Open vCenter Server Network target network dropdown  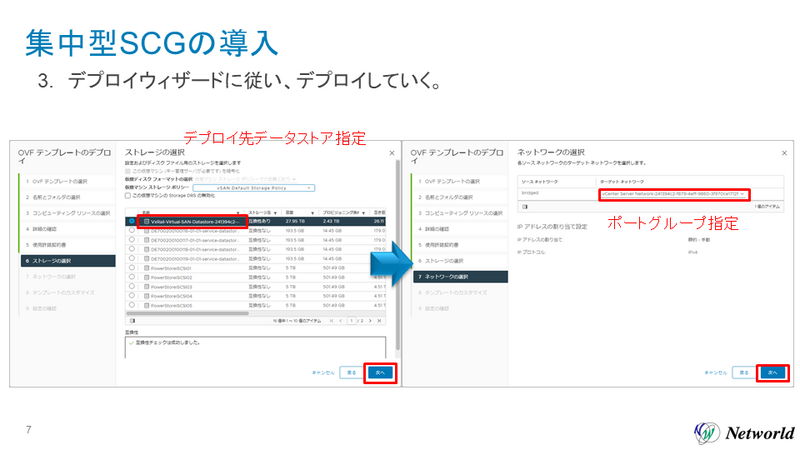point(674,194)
